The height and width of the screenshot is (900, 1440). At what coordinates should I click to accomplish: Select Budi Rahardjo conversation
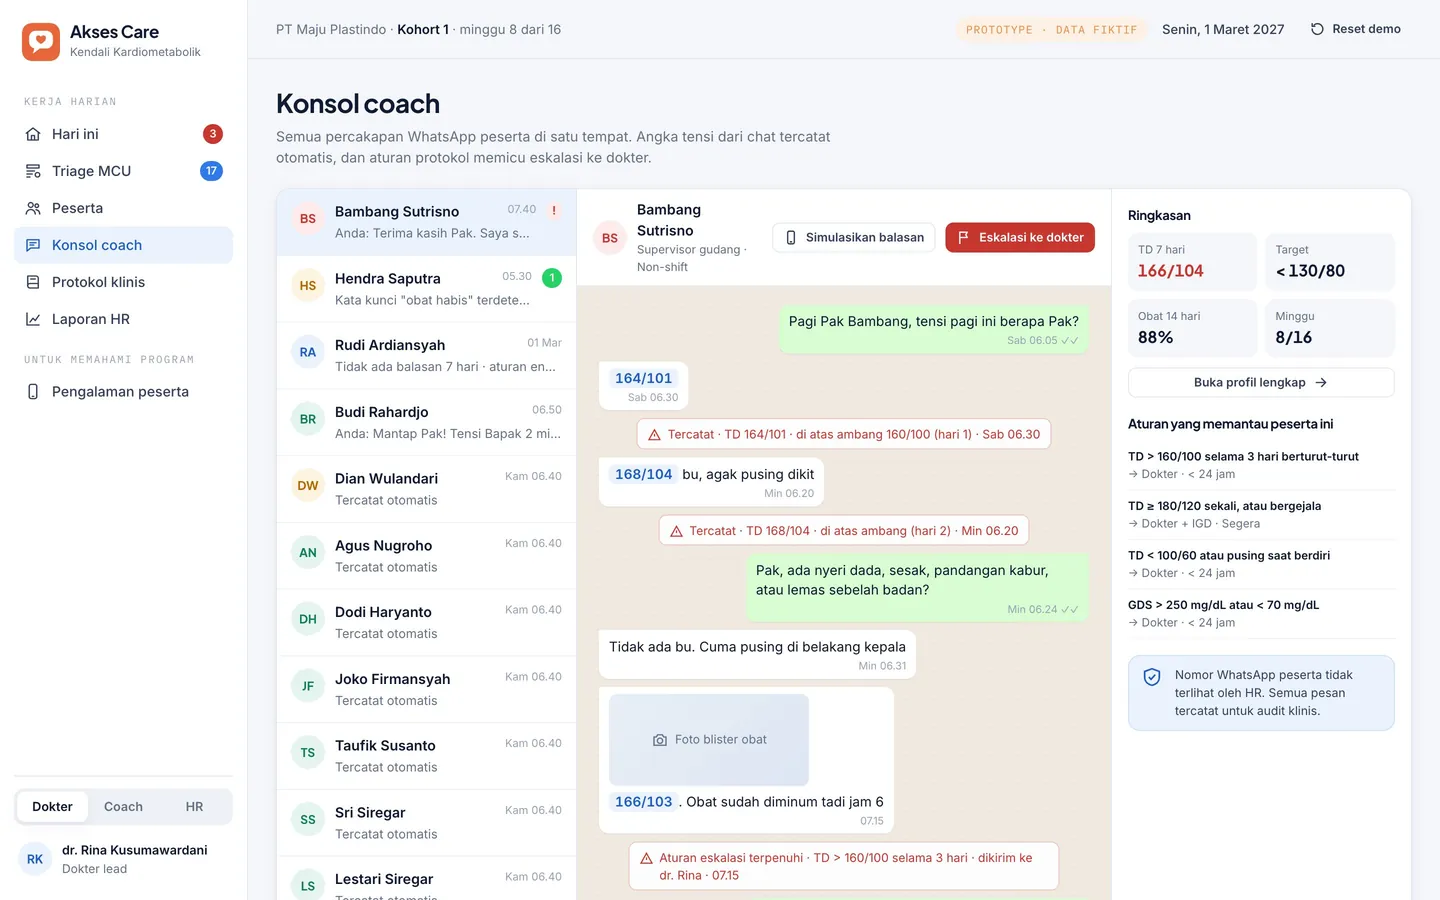[426, 423]
